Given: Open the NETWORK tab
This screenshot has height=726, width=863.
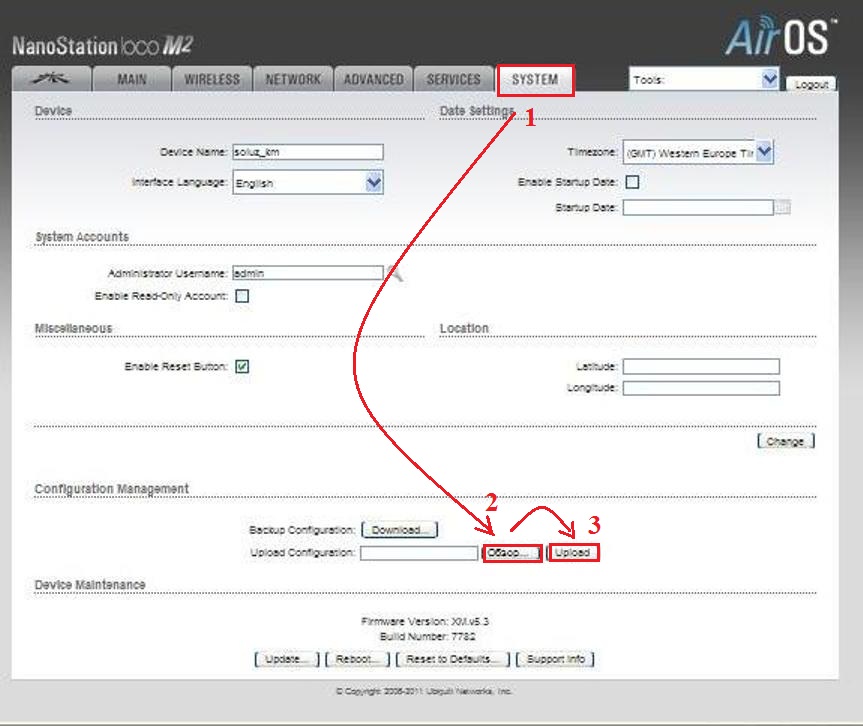Looking at the screenshot, I should click(293, 79).
